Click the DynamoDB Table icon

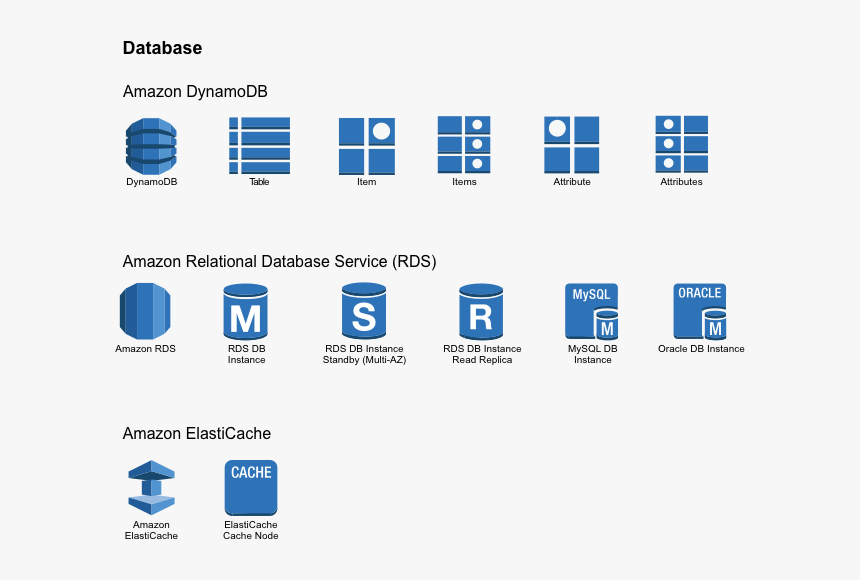(x=259, y=146)
